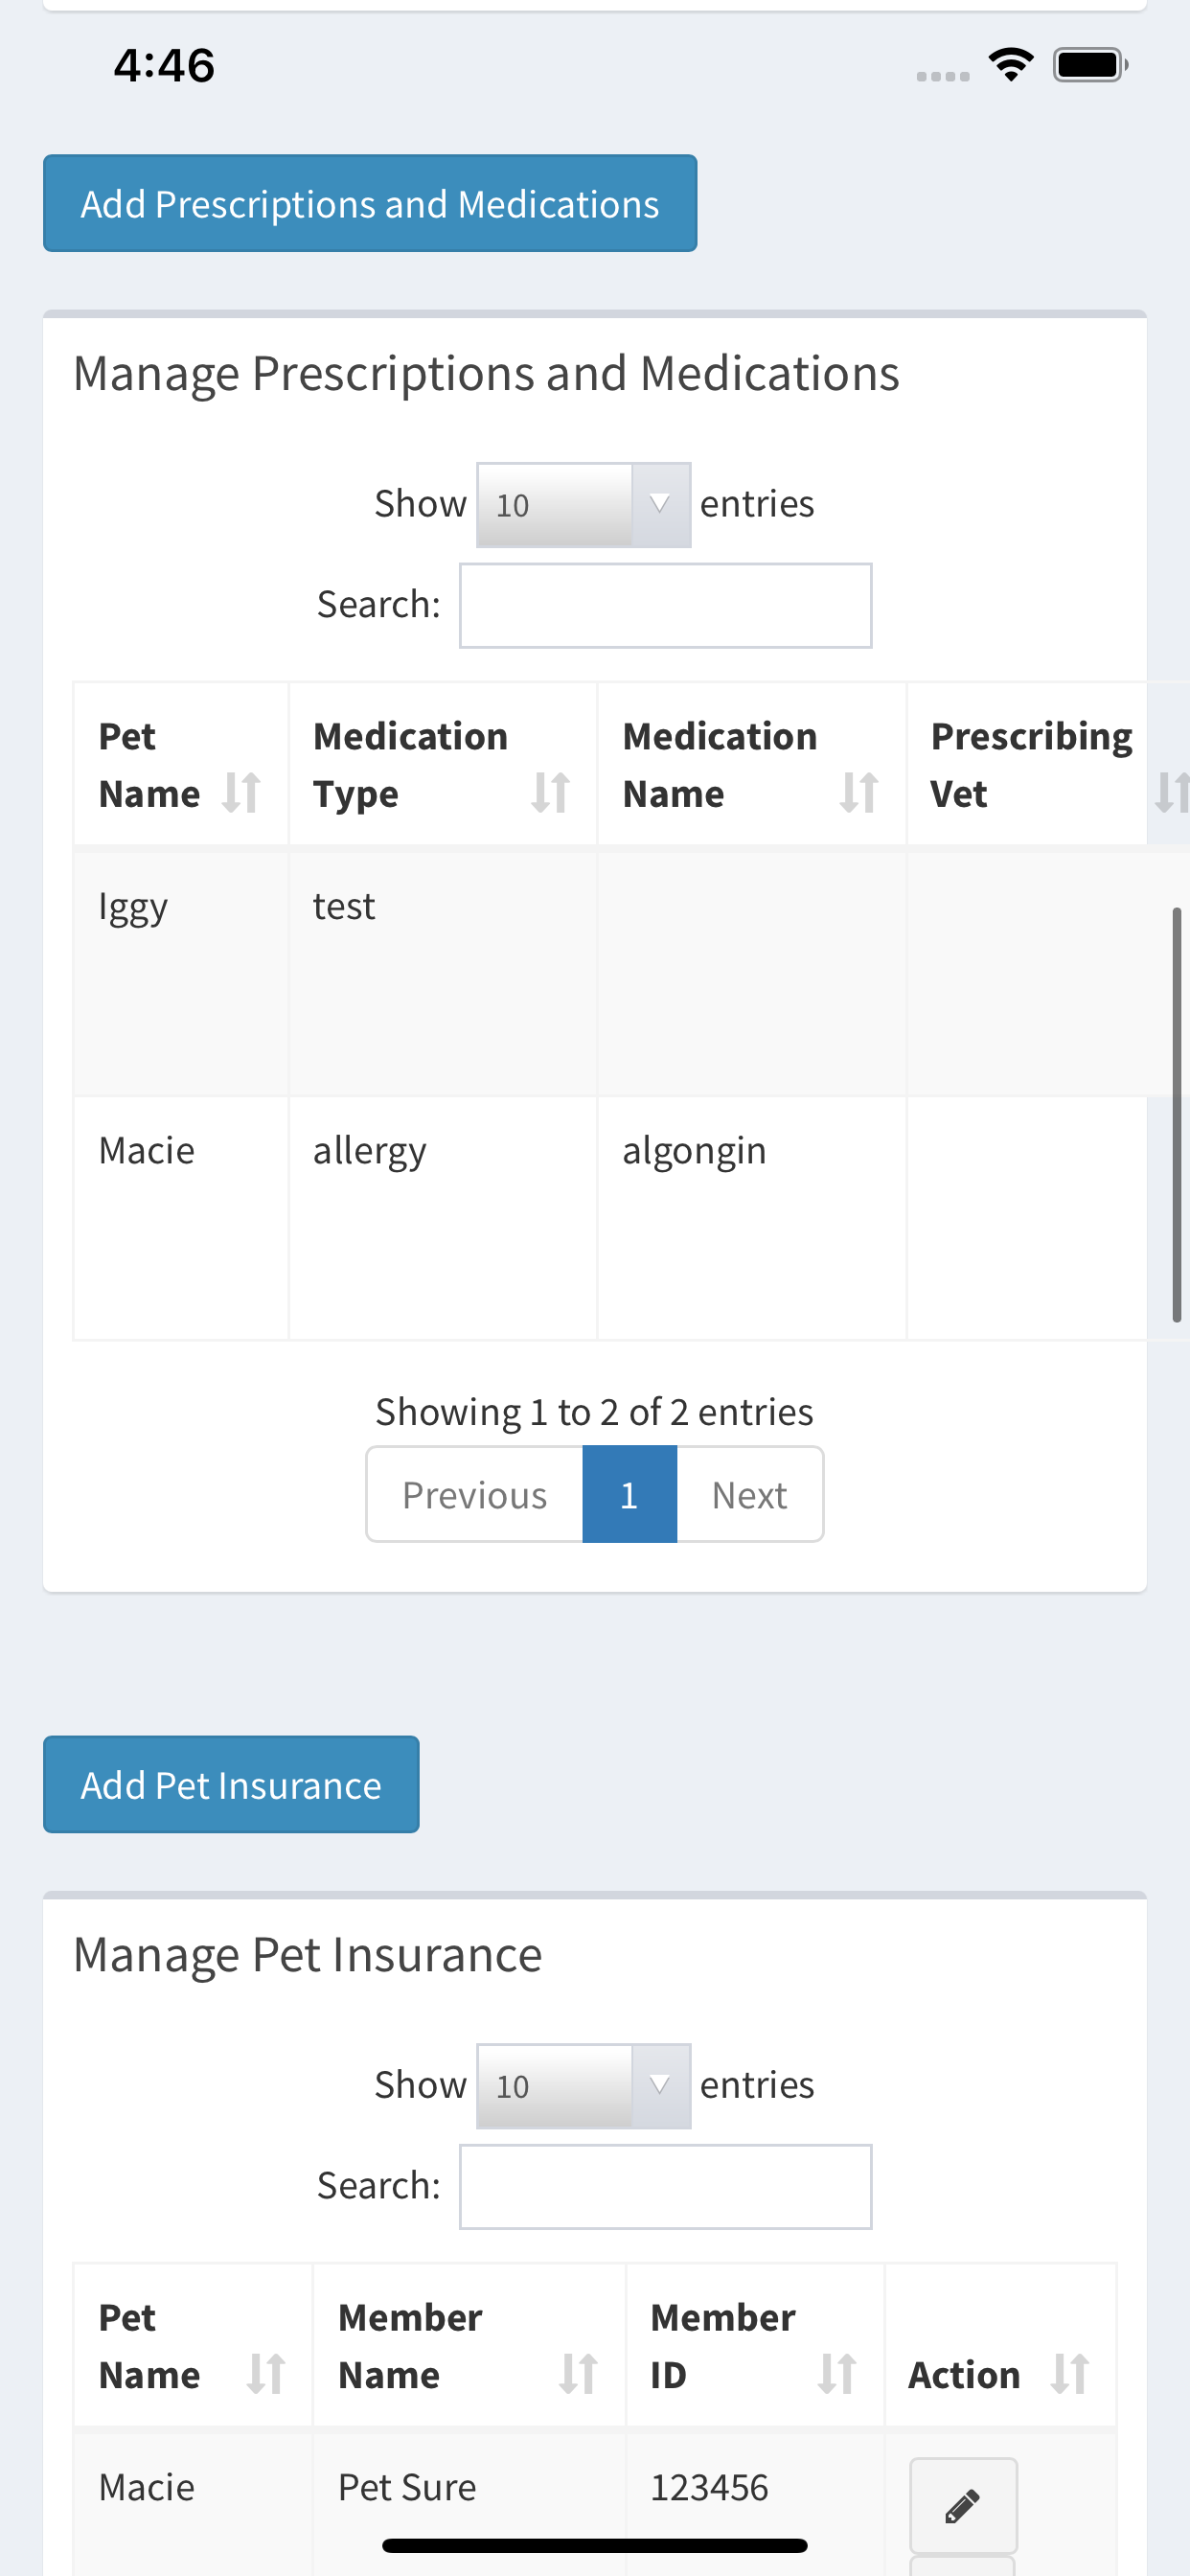Select page 1 in medications pagination

coord(629,1494)
